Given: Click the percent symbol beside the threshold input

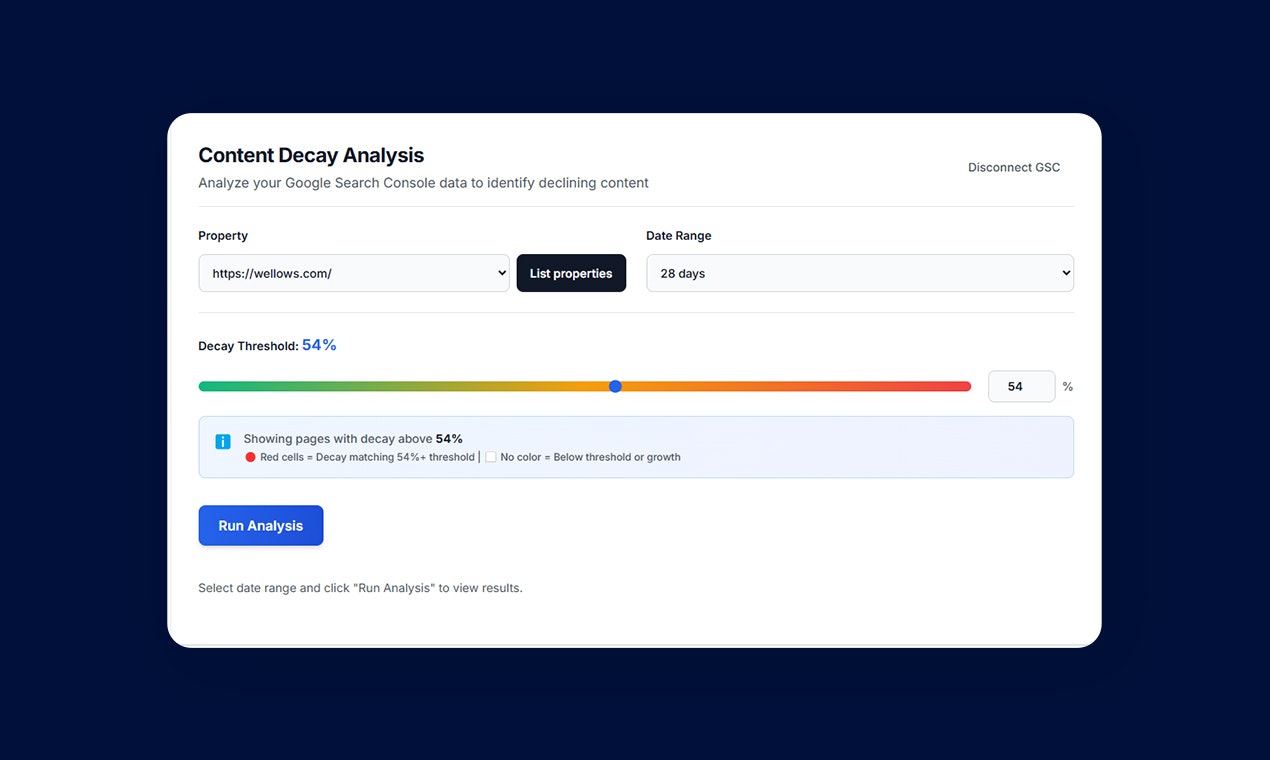Looking at the screenshot, I should [1067, 386].
